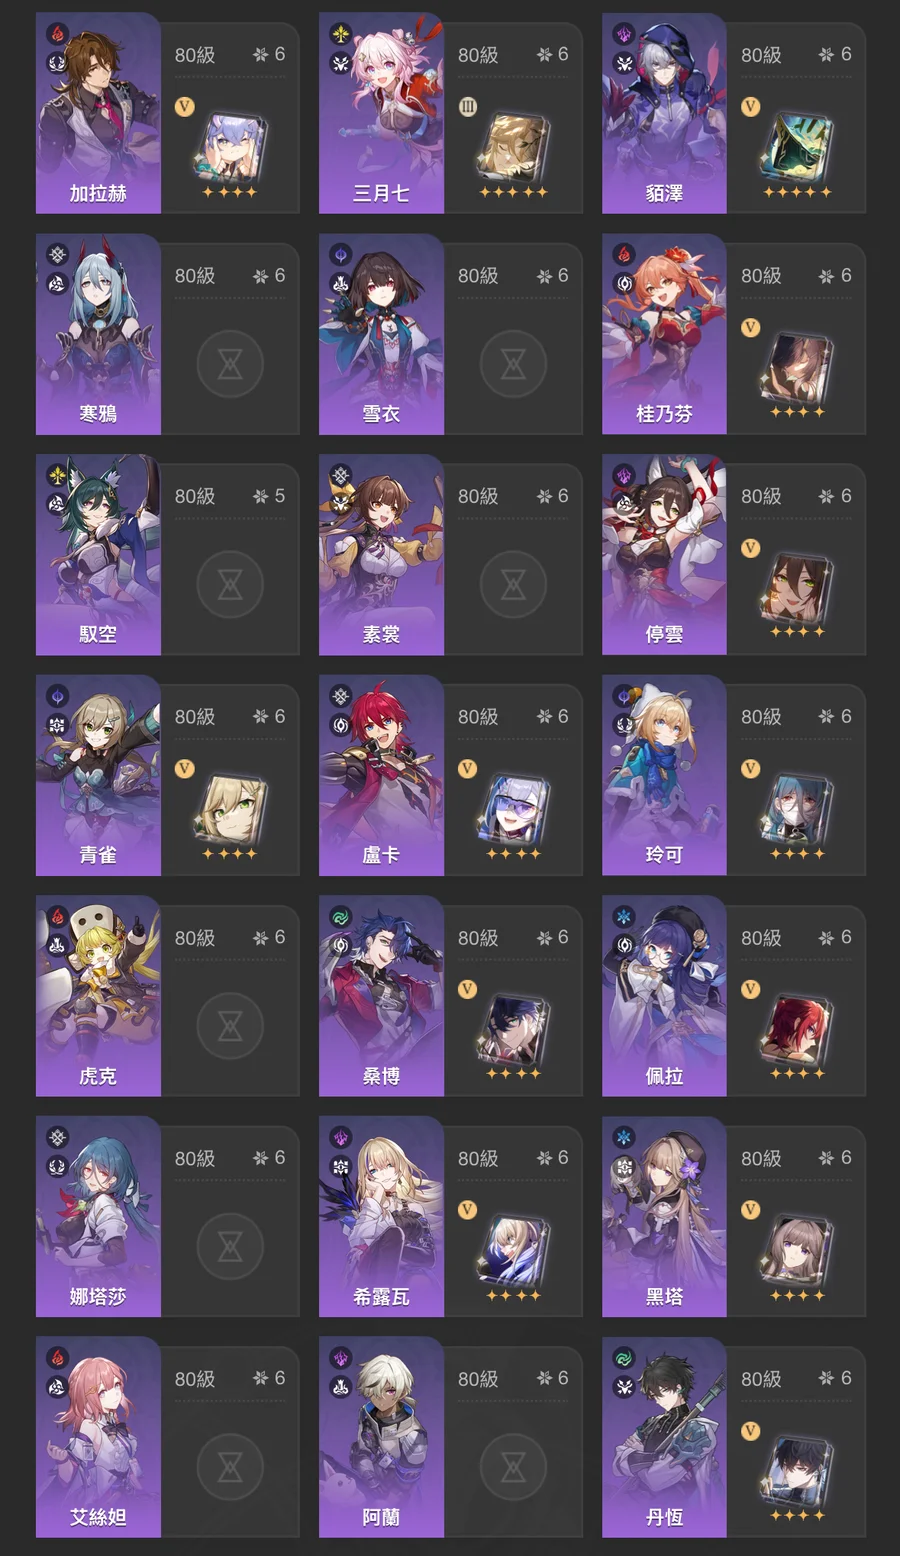Open 黑塔's equipped light cone
Screen dimensions: 900x1556
click(x=797, y=1250)
